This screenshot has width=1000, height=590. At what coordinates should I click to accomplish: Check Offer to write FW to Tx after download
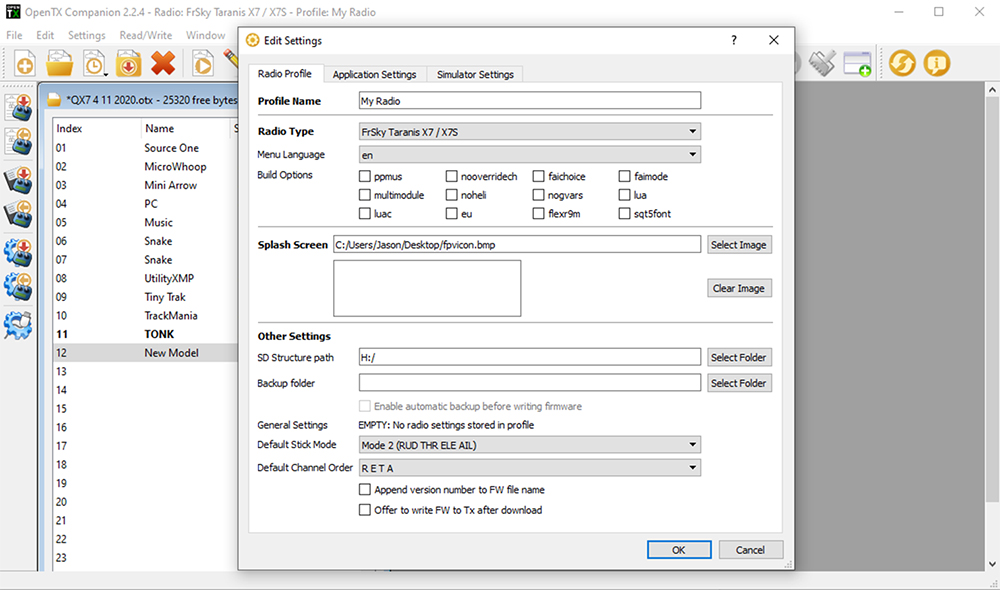[365, 510]
